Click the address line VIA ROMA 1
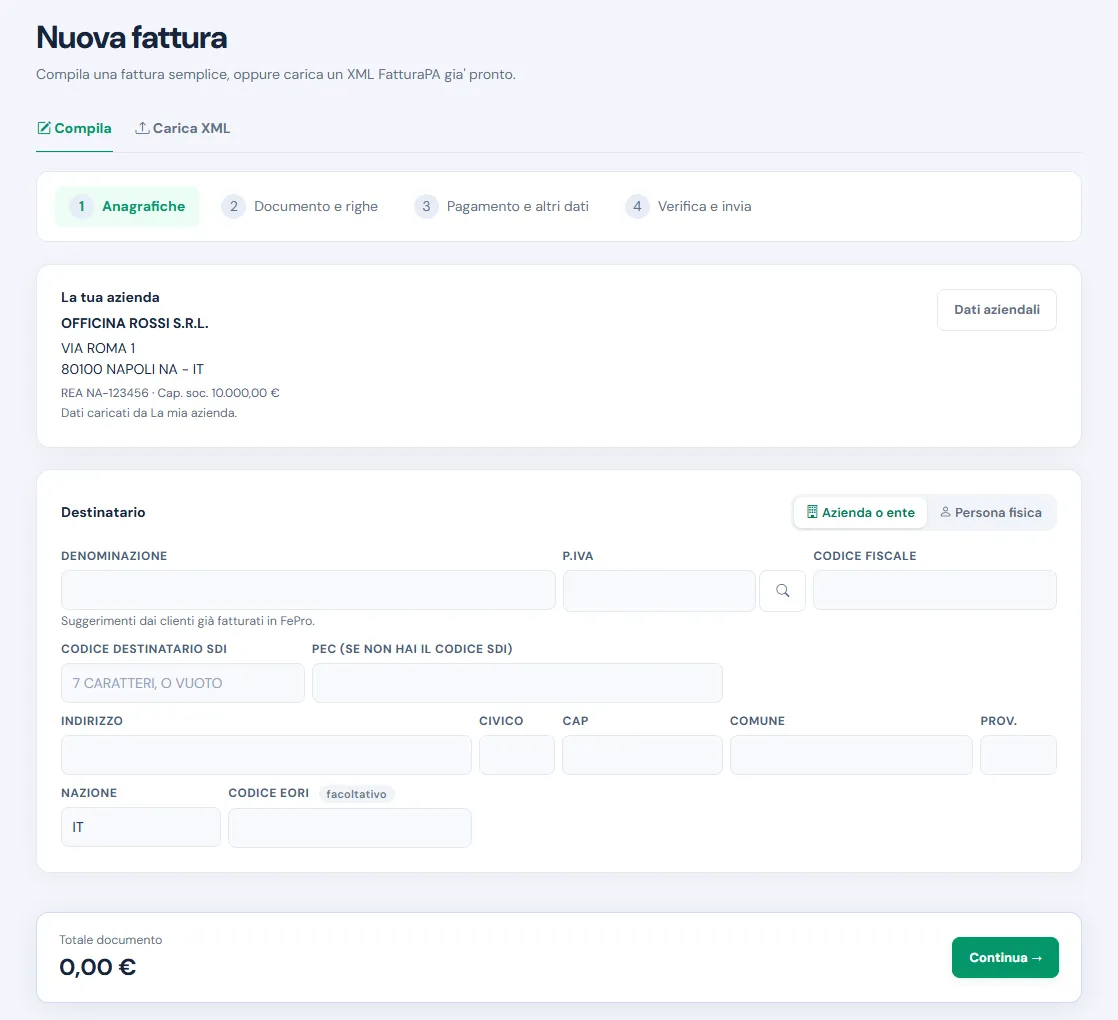This screenshot has height=1020, width=1118. [x=98, y=348]
